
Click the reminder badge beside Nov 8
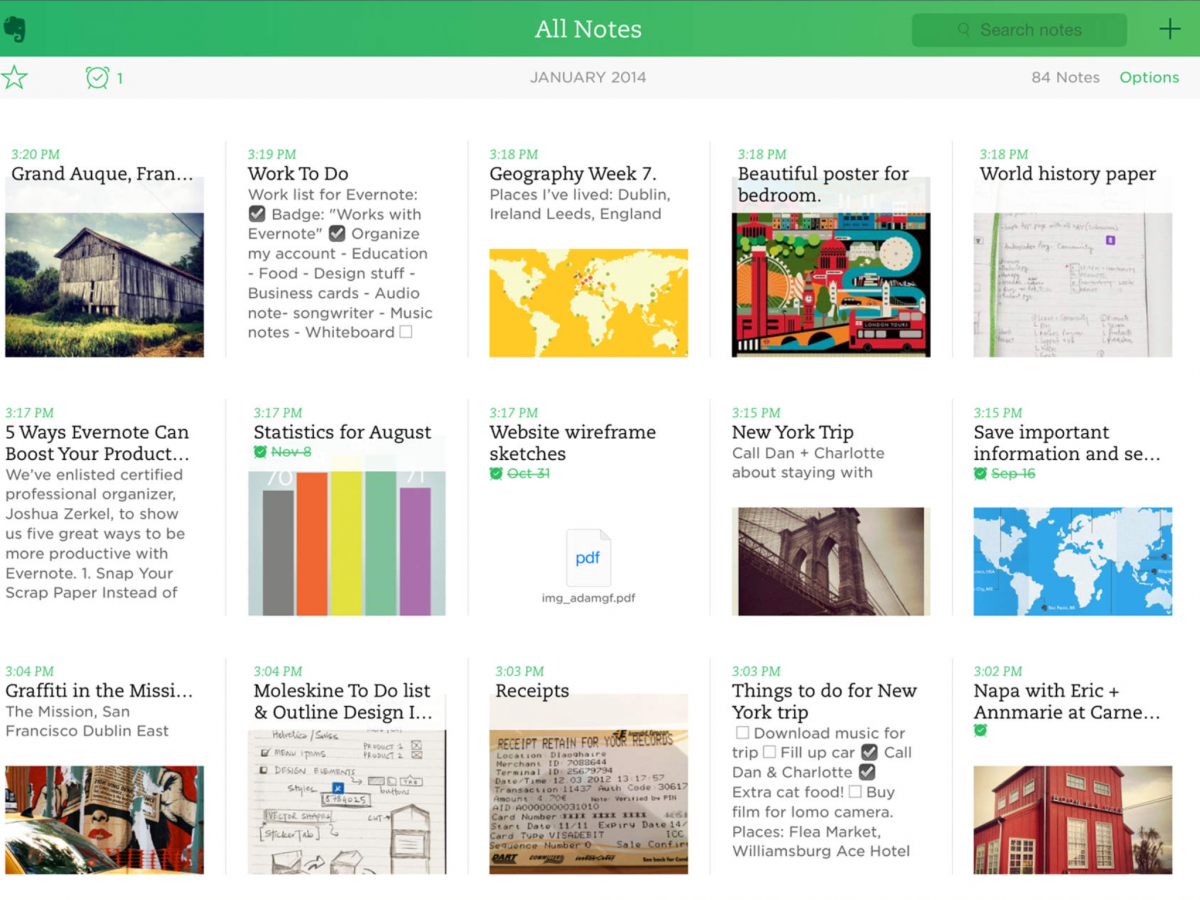pyautogui.click(x=260, y=452)
